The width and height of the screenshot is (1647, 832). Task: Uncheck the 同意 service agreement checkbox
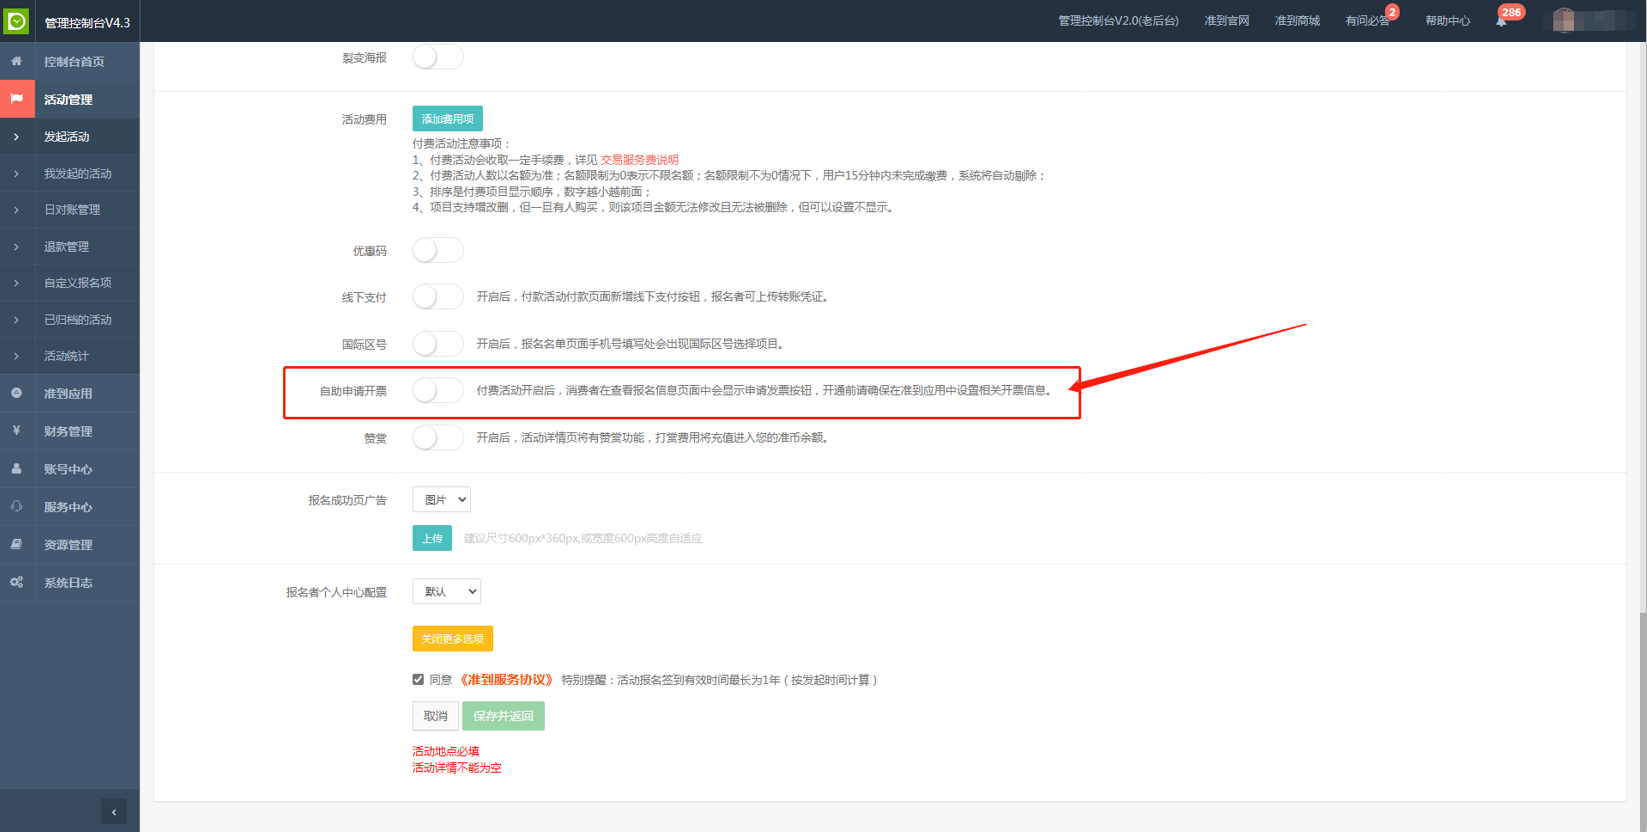pyautogui.click(x=418, y=680)
